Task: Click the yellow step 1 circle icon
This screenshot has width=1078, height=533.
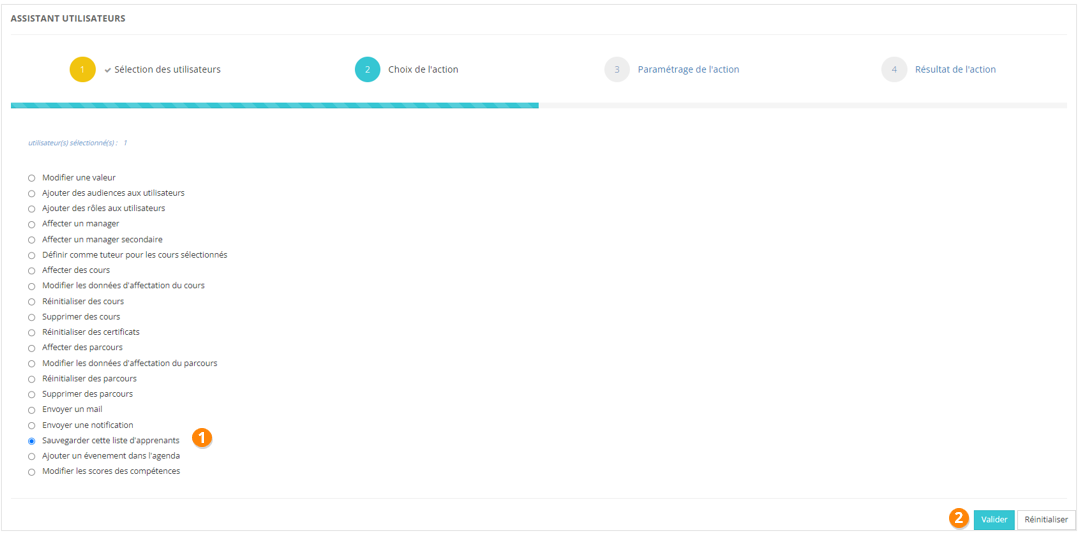Action: 82,69
